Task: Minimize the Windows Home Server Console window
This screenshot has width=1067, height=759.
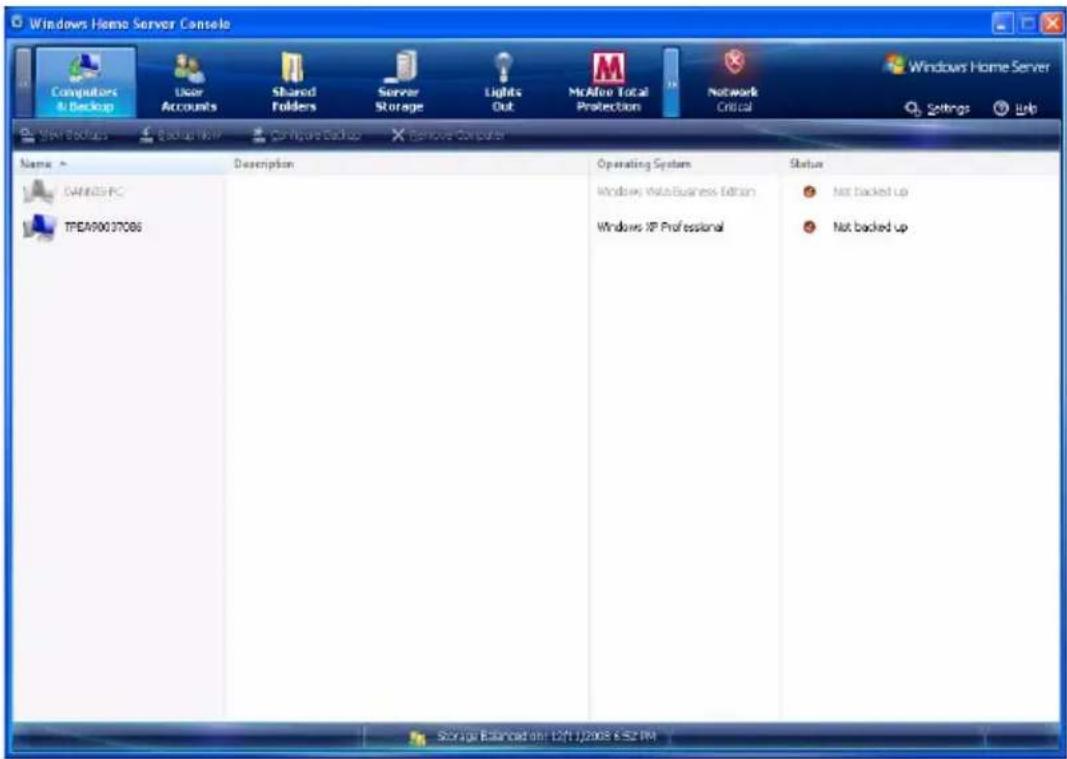Action: pyautogui.click(x=1003, y=24)
